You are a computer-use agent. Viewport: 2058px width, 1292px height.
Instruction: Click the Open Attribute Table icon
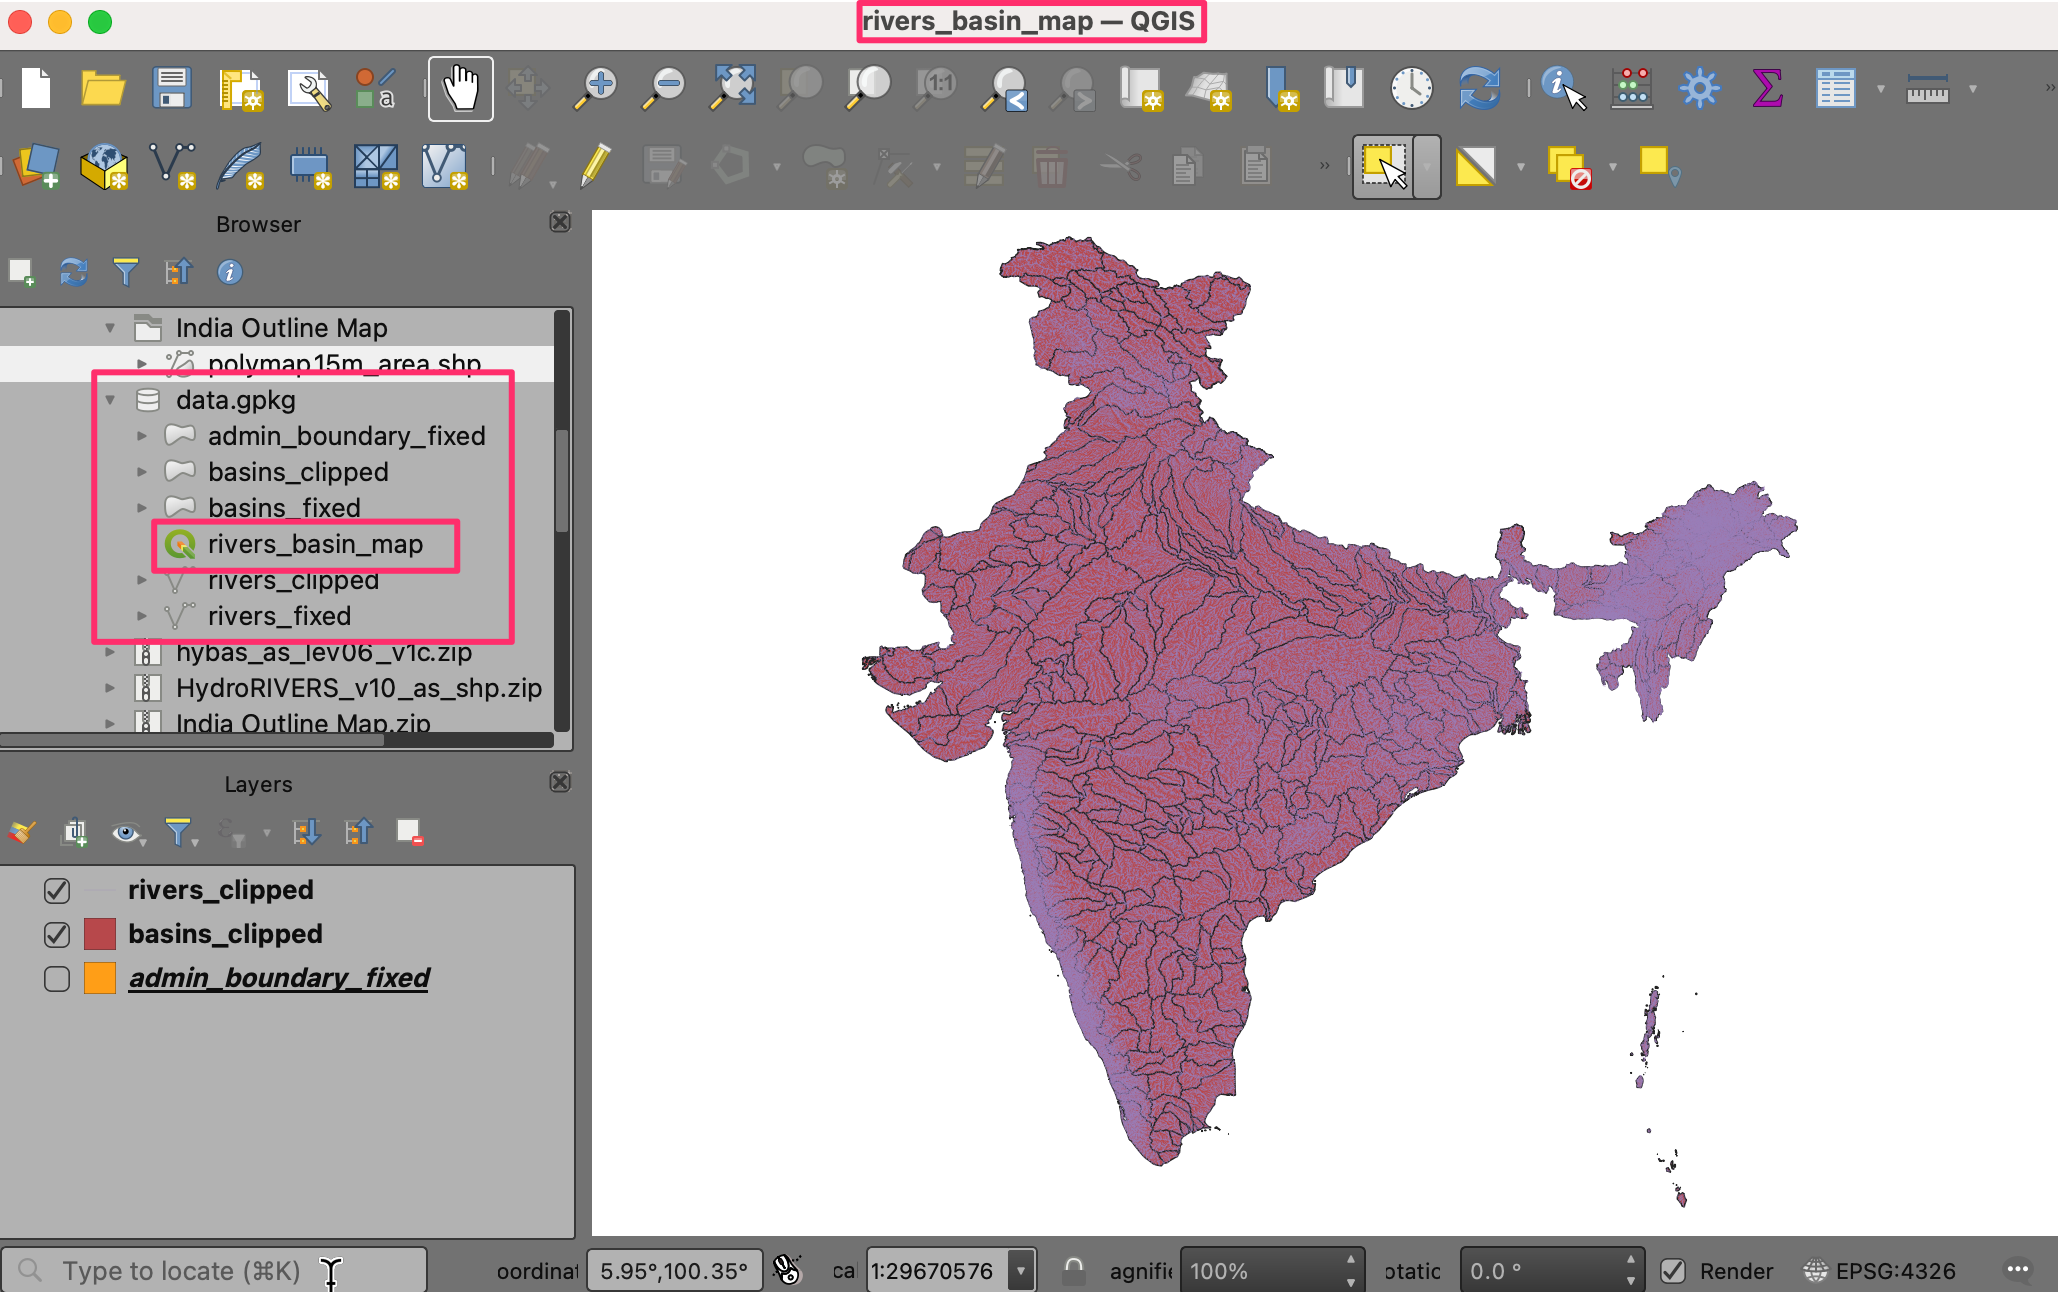1835,89
